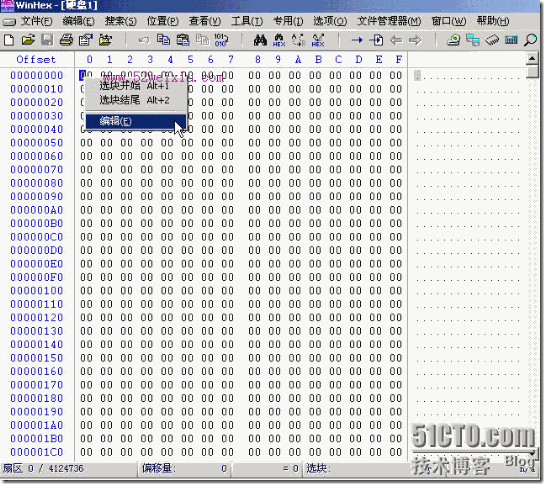
Task: Select 编辑(E) in the context menu
Action: click(x=136, y=121)
